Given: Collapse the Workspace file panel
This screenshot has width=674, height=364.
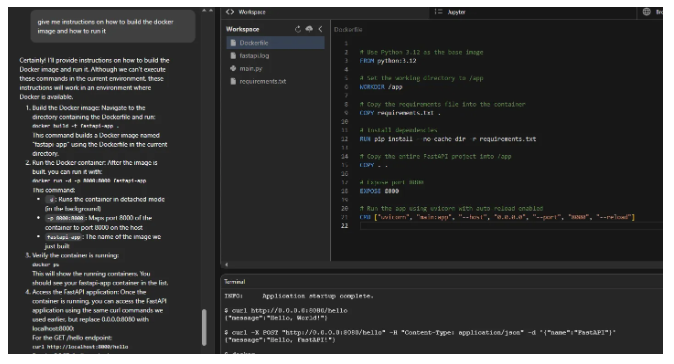Looking at the screenshot, I should (x=320, y=29).
